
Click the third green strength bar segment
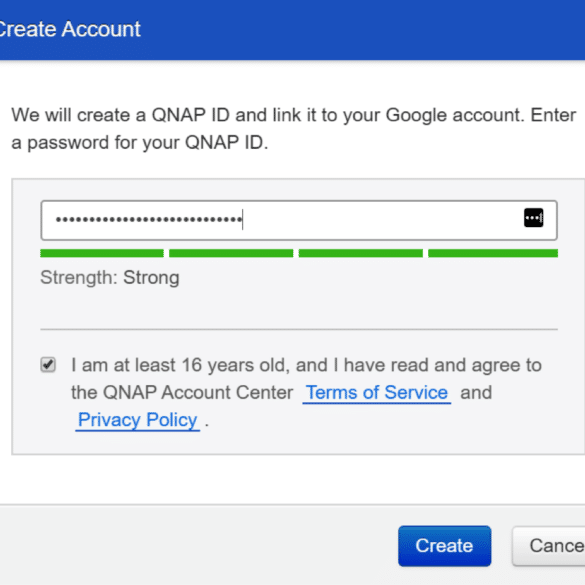point(361,253)
